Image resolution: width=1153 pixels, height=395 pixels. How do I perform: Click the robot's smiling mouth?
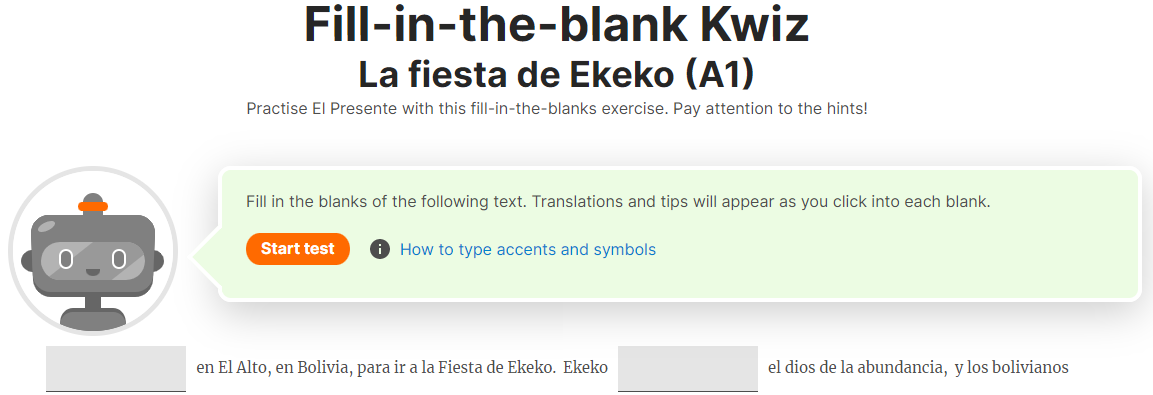(93, 271)
